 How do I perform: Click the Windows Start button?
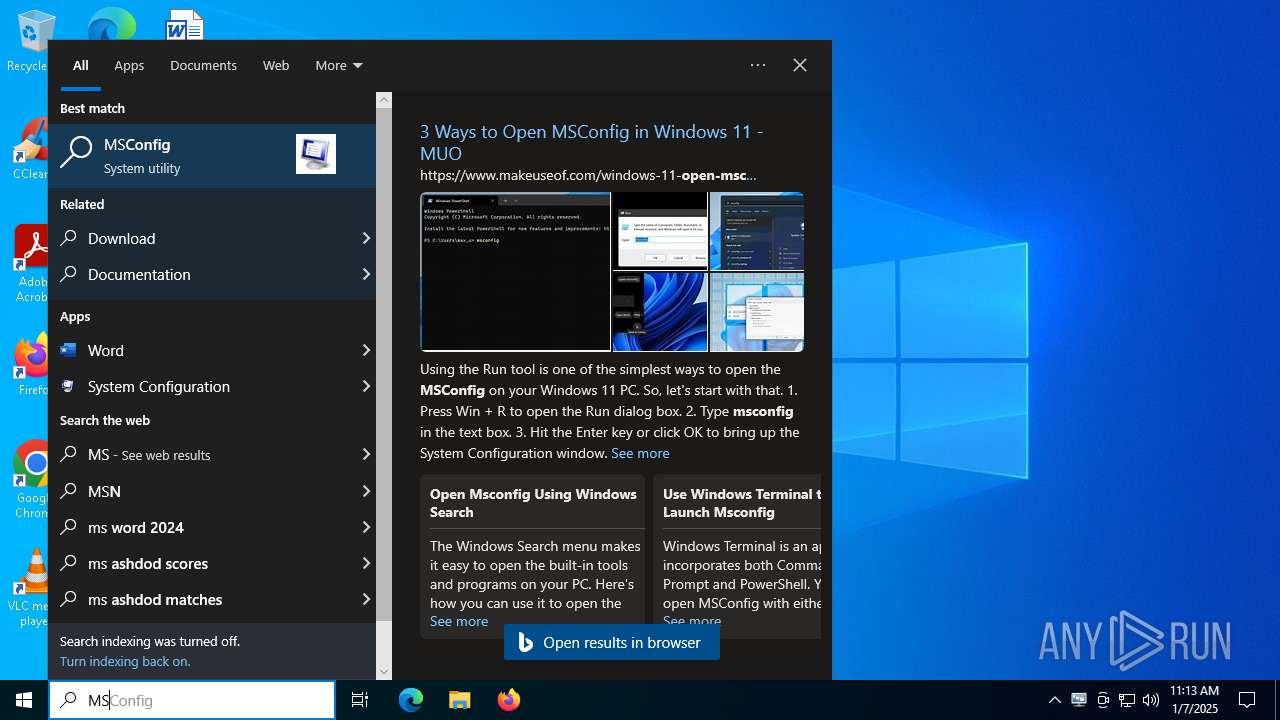tap(24, 700)
